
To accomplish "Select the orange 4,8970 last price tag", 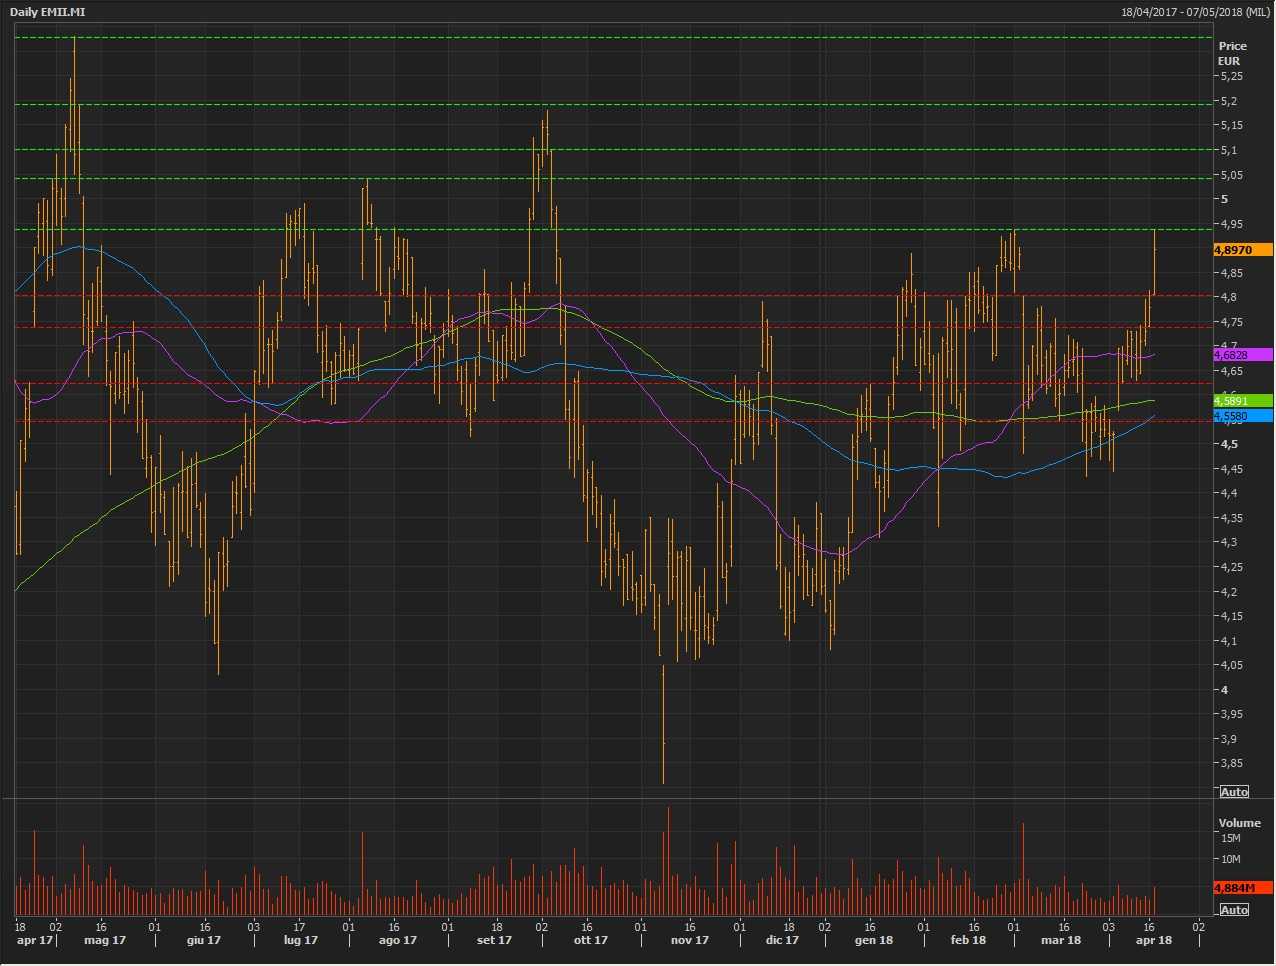I will [x=1242, y=250].
